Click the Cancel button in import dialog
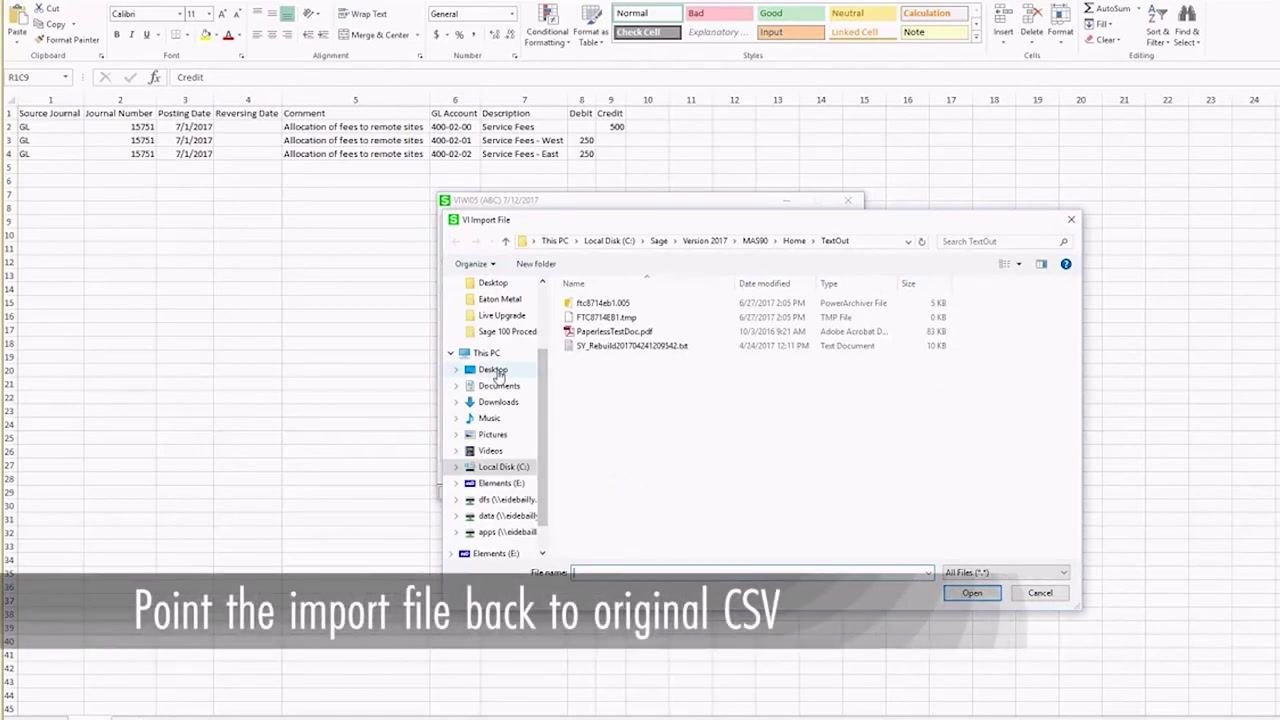The height and width of the screenshot is (720, 1280). pos(1040,593)
